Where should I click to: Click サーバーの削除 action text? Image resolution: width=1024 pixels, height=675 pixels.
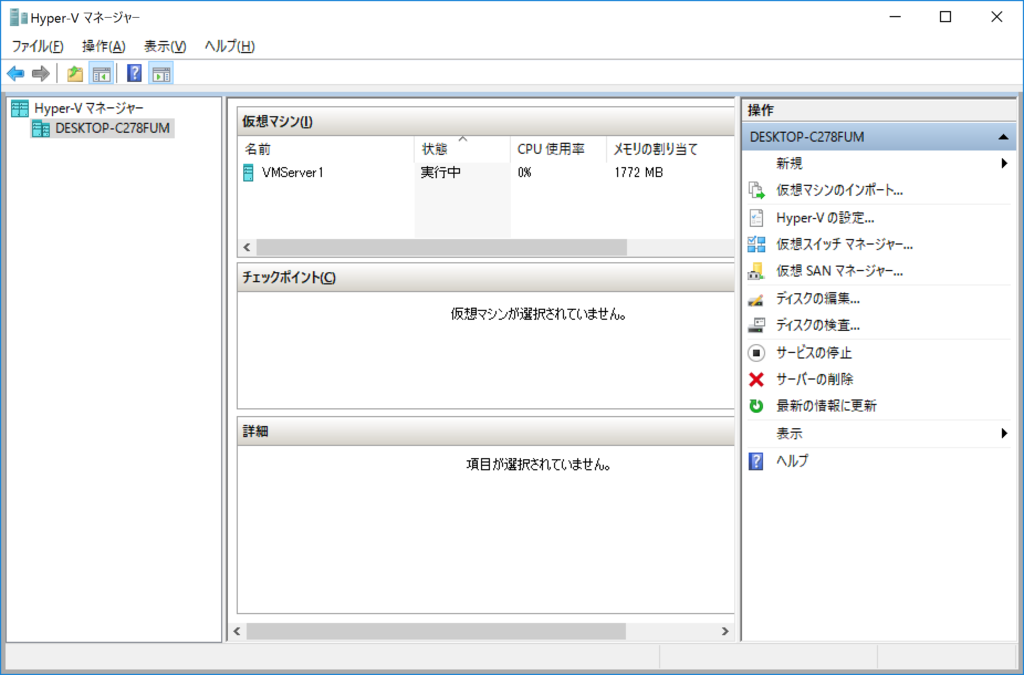(814, 379)
